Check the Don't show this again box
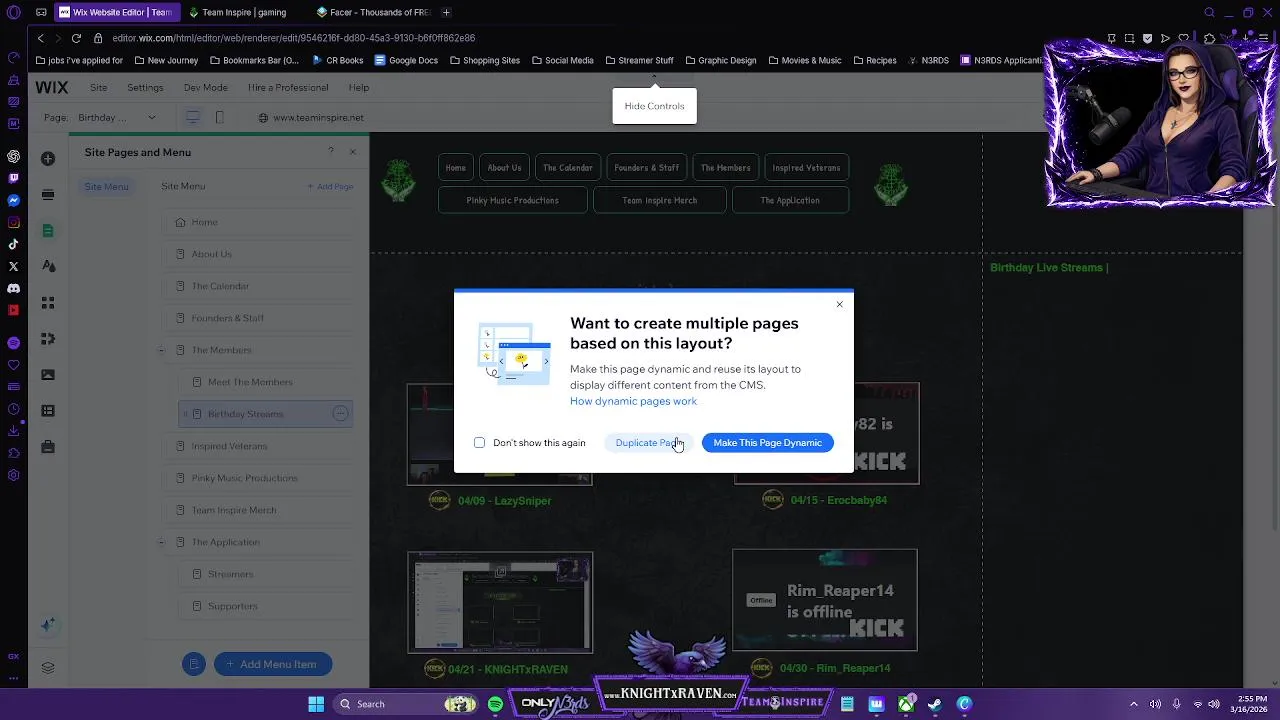 (x=479, y=443)
